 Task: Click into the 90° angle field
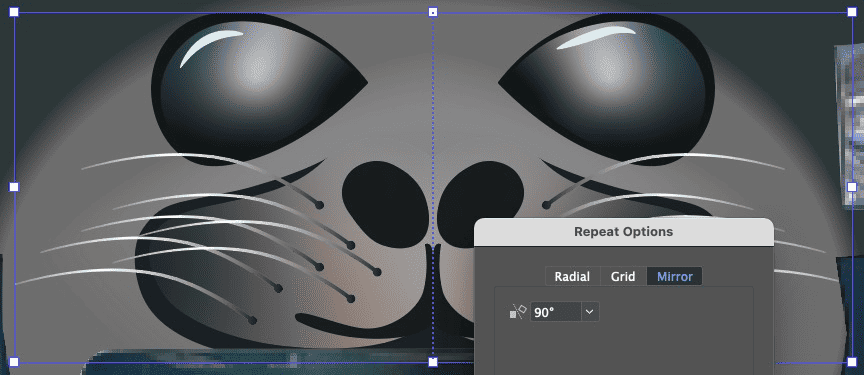(555, 312)
